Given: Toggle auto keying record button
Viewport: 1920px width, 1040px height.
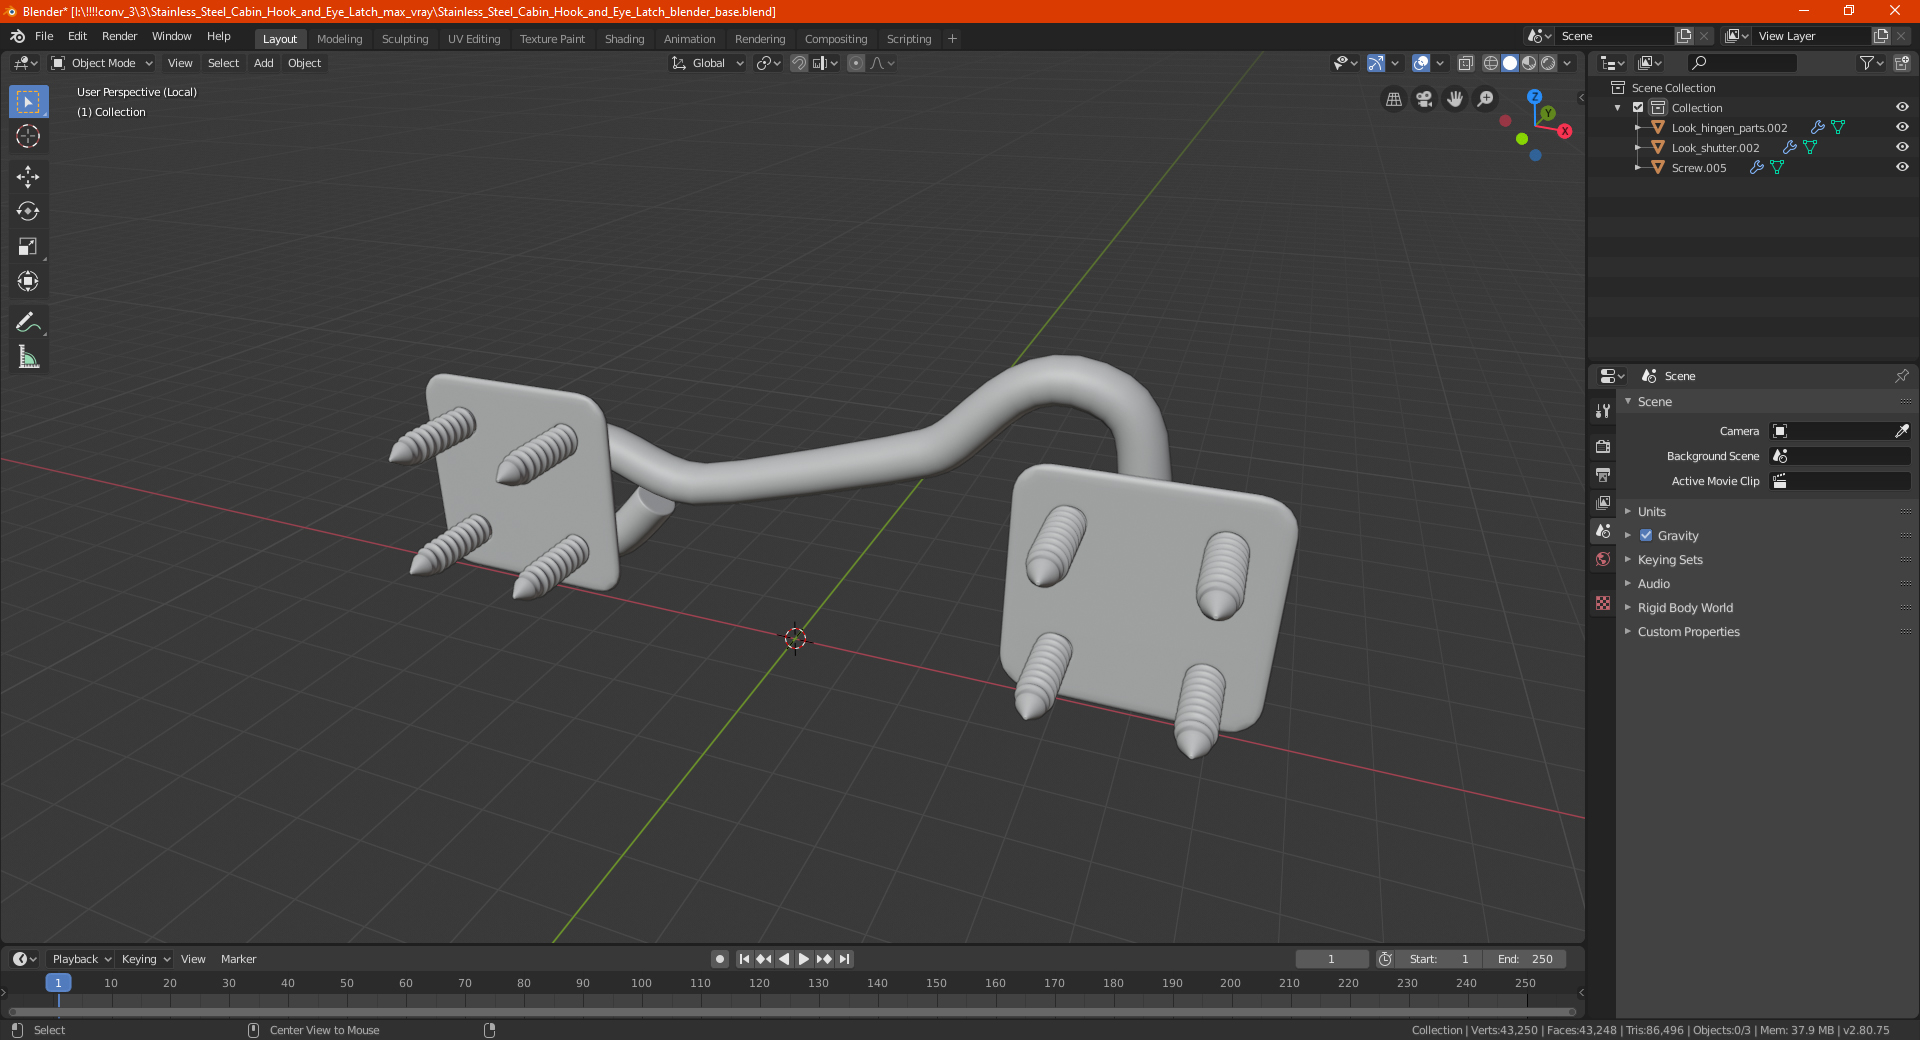Looking at the screenshot, I should click(x=719, y=959).
